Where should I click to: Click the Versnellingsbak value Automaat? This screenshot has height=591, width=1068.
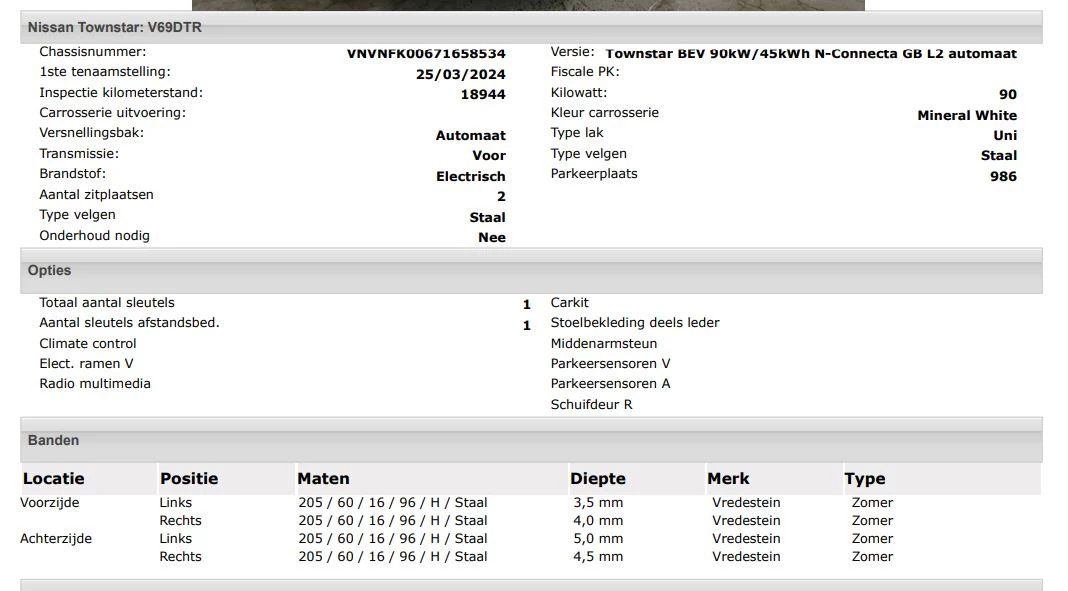point(470,134)
